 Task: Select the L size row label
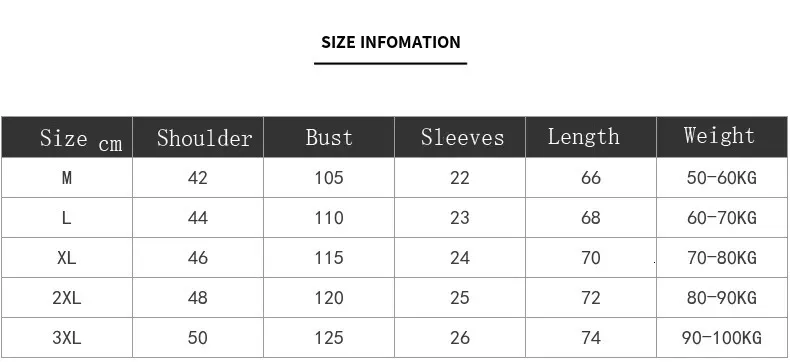[x=67, y=218]
